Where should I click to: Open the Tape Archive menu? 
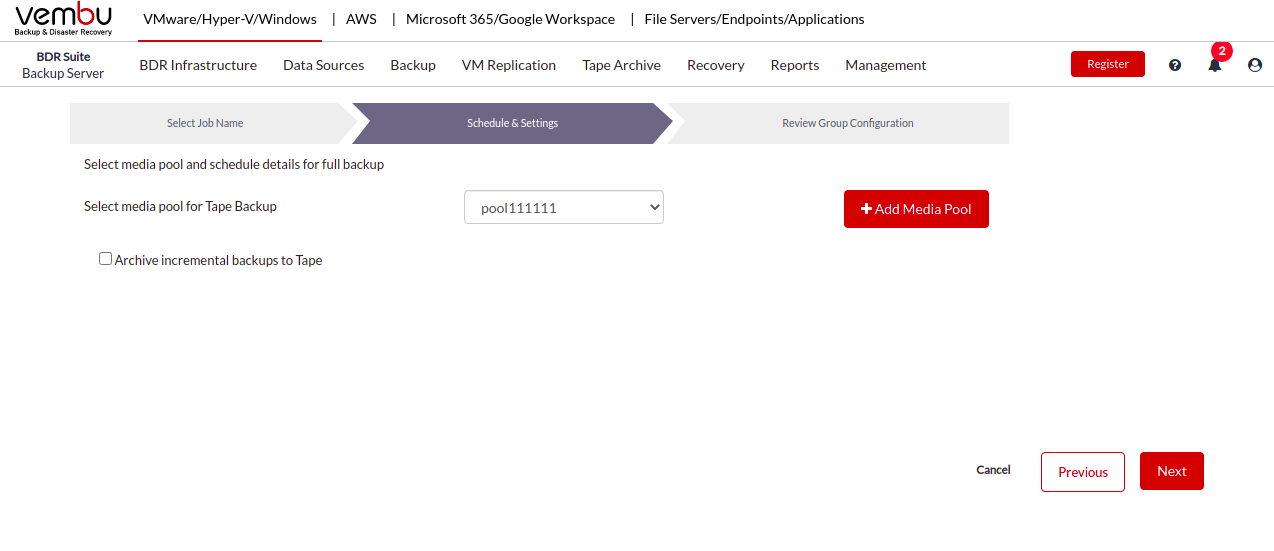(621, 65)
